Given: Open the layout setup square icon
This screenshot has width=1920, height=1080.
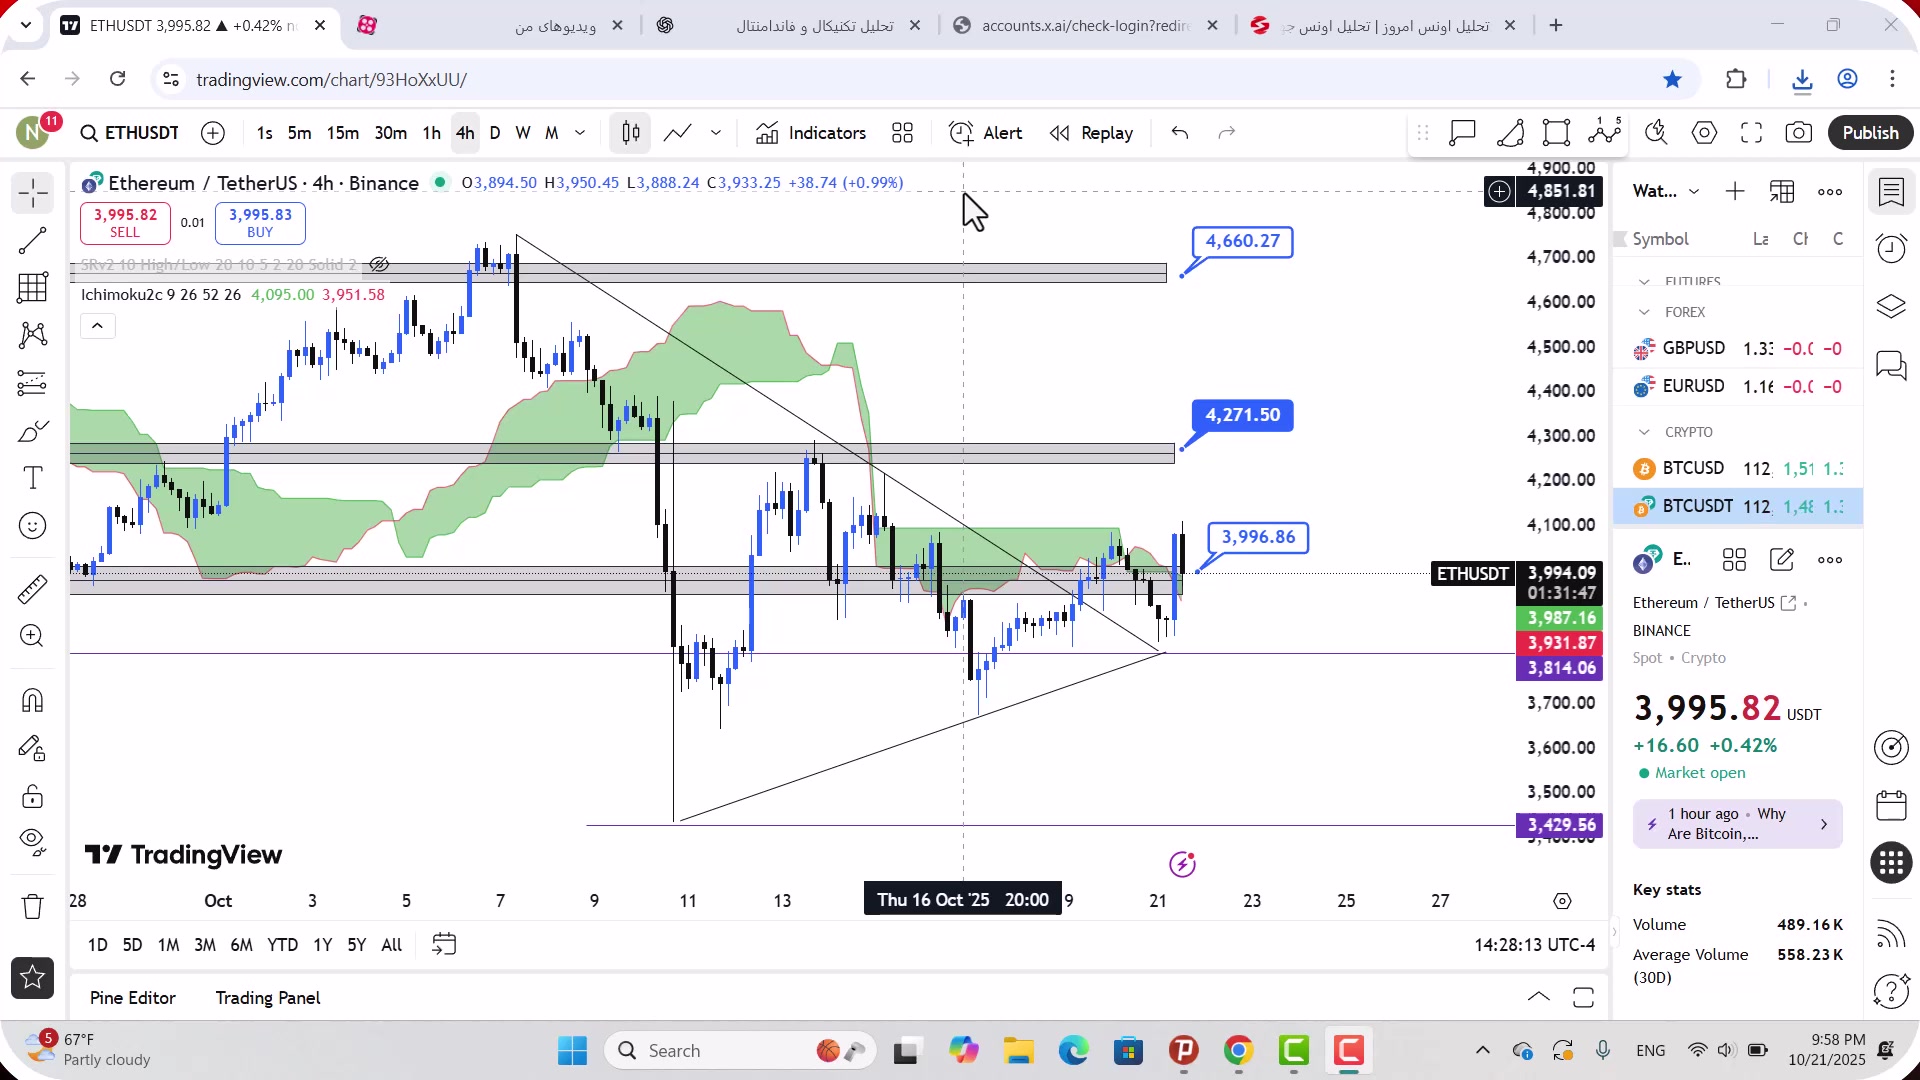Looking at the screenshot, I should 1556,133.
